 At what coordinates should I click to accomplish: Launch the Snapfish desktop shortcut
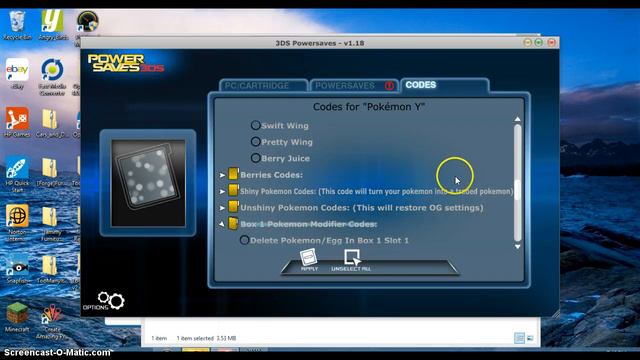coord(17,268)
